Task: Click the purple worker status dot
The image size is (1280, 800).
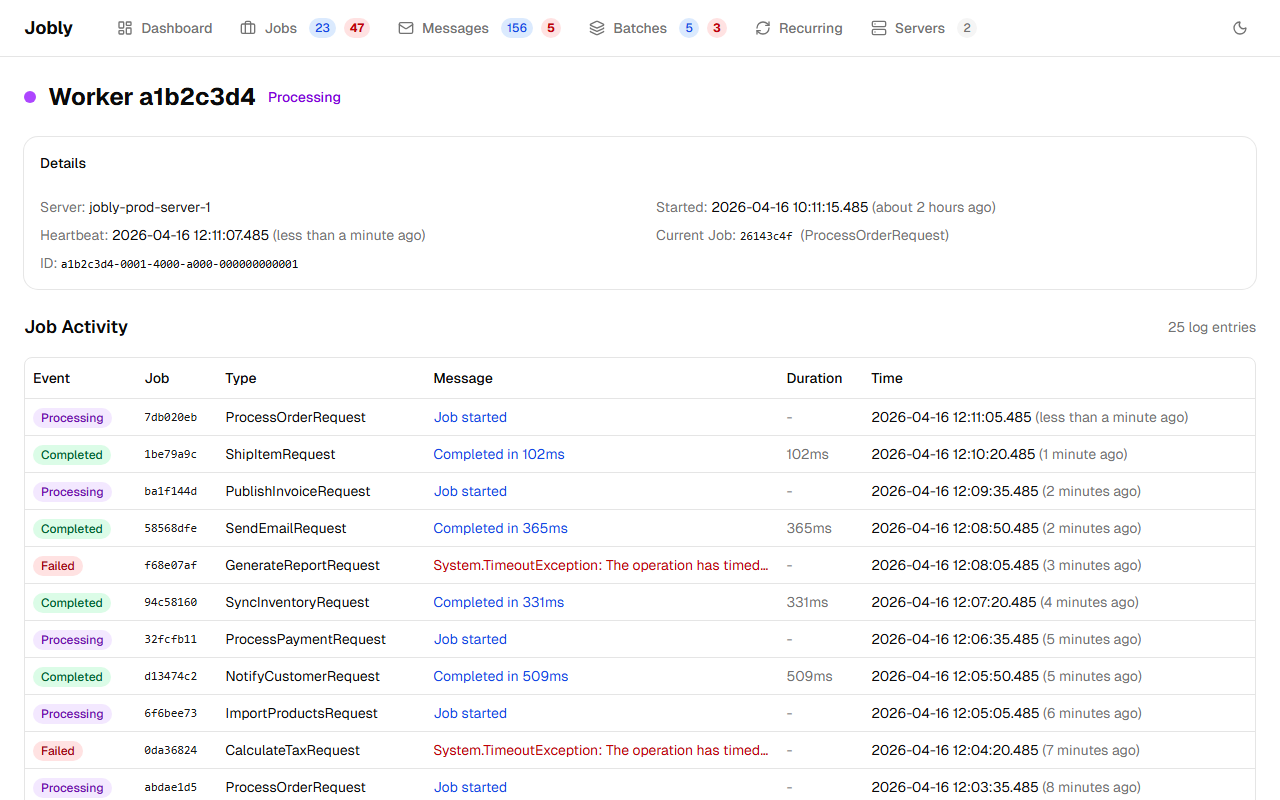Action: 30,97
